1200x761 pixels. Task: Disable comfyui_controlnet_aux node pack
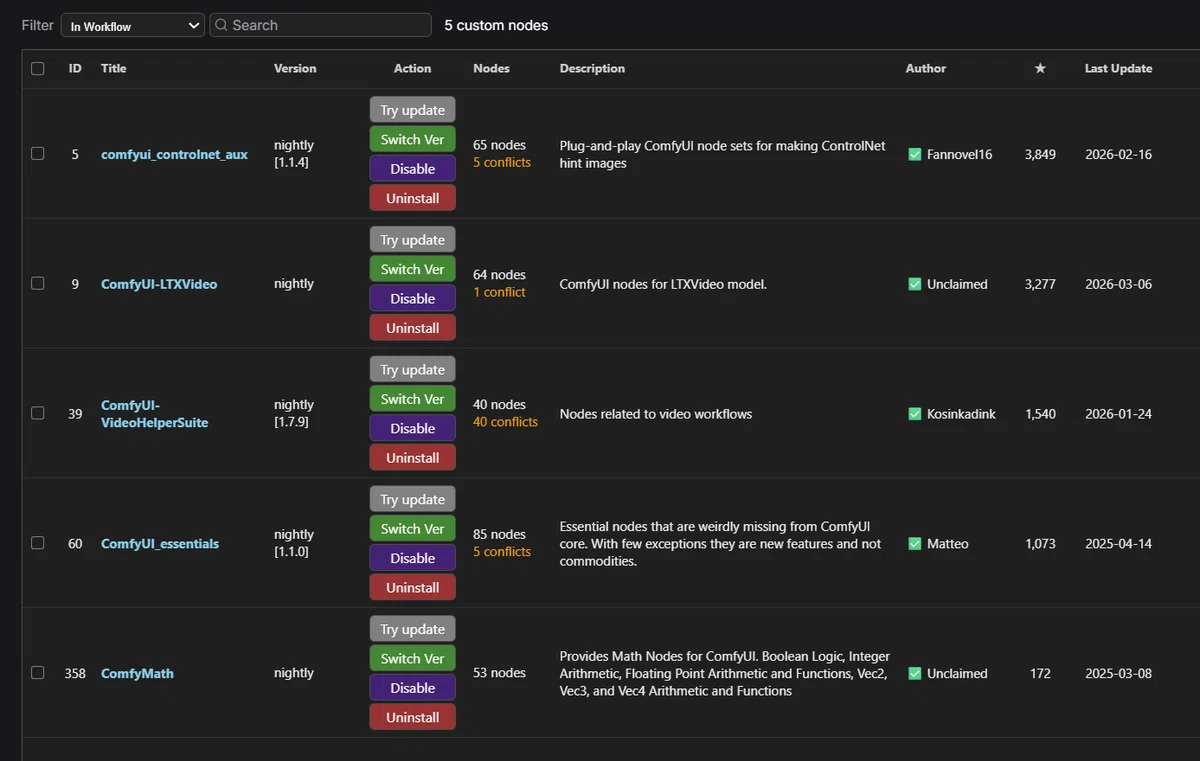pos(412,168)
